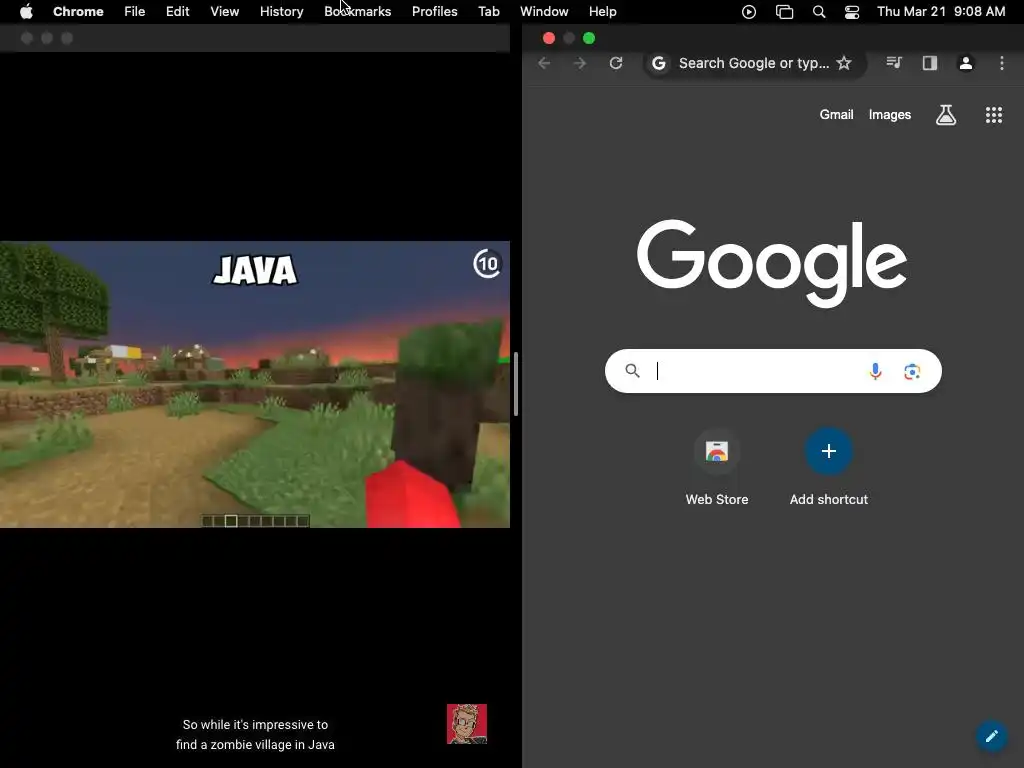Open the Bookmarks menu

pos(357,11)
